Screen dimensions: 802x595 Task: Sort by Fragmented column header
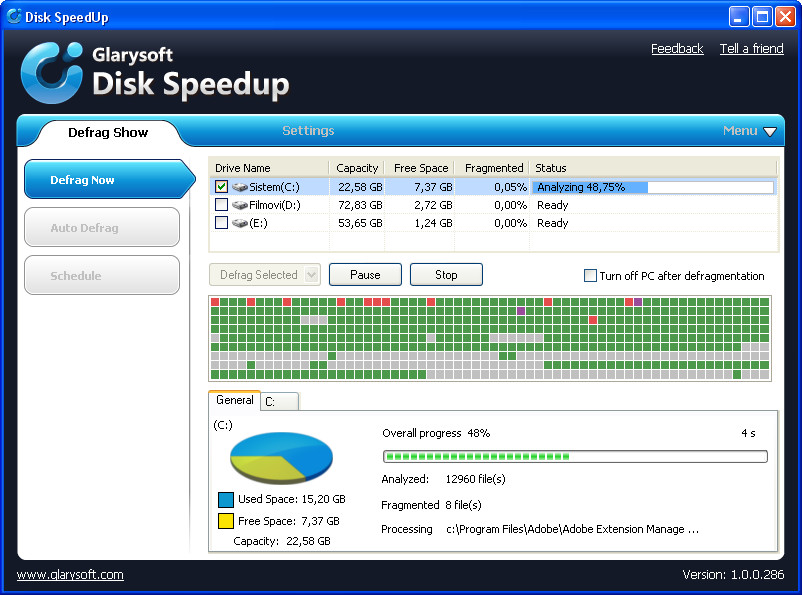pyautogui.click(x=494, y=168)
